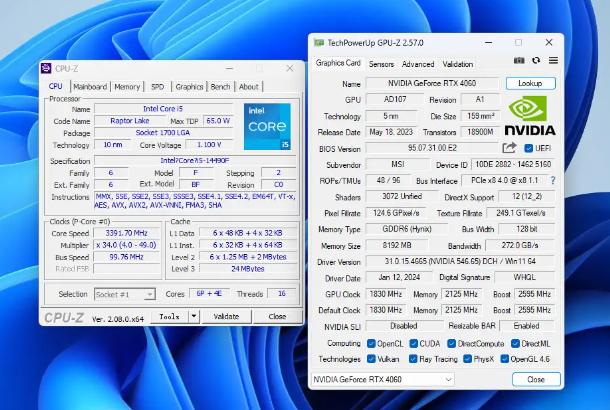Click the Driver Version field in GPU-Z
This screenshot has height=410, width=610.
click(x=460, y=261)
